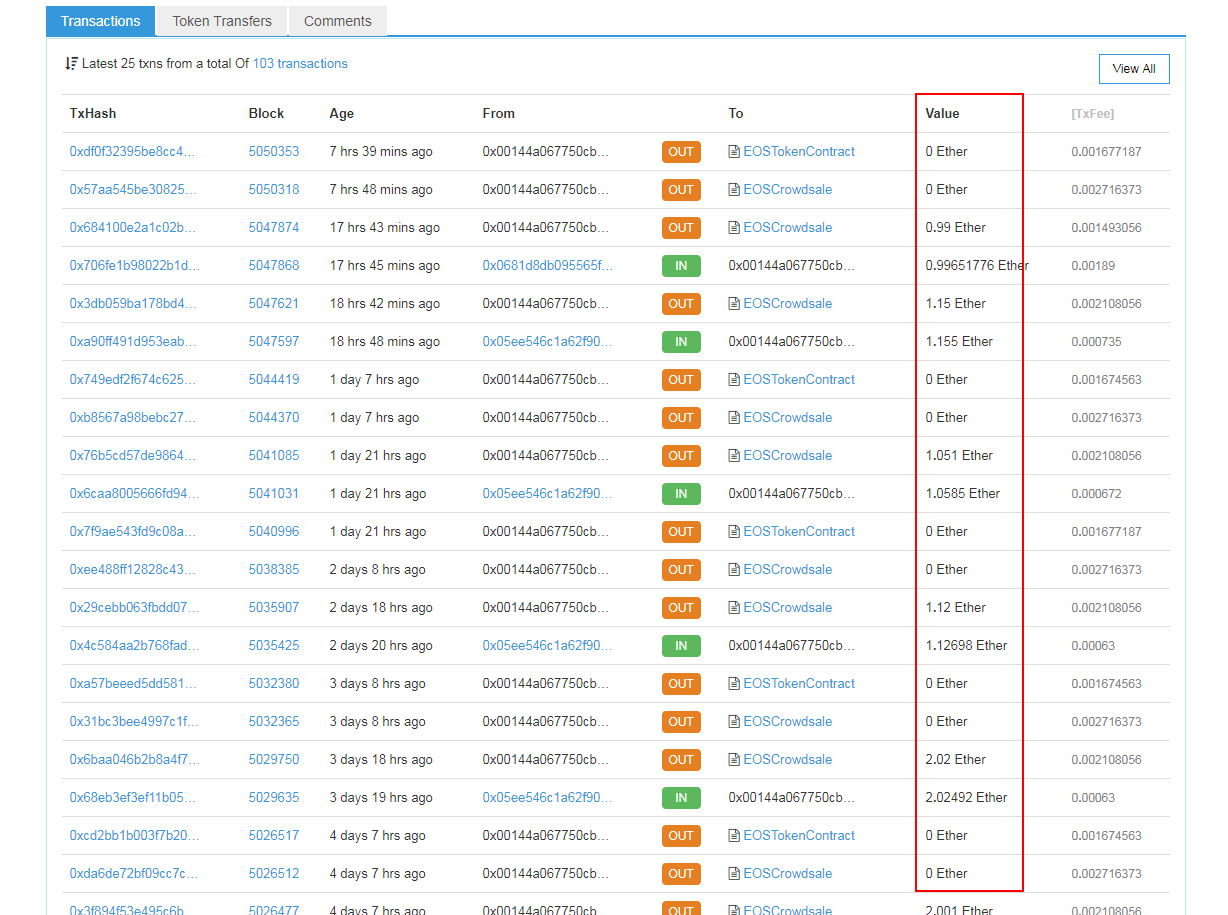This screenshot has width=1228, height=915.
Task: Click the OUT badge in block 5050353 row
Action: 681,152
